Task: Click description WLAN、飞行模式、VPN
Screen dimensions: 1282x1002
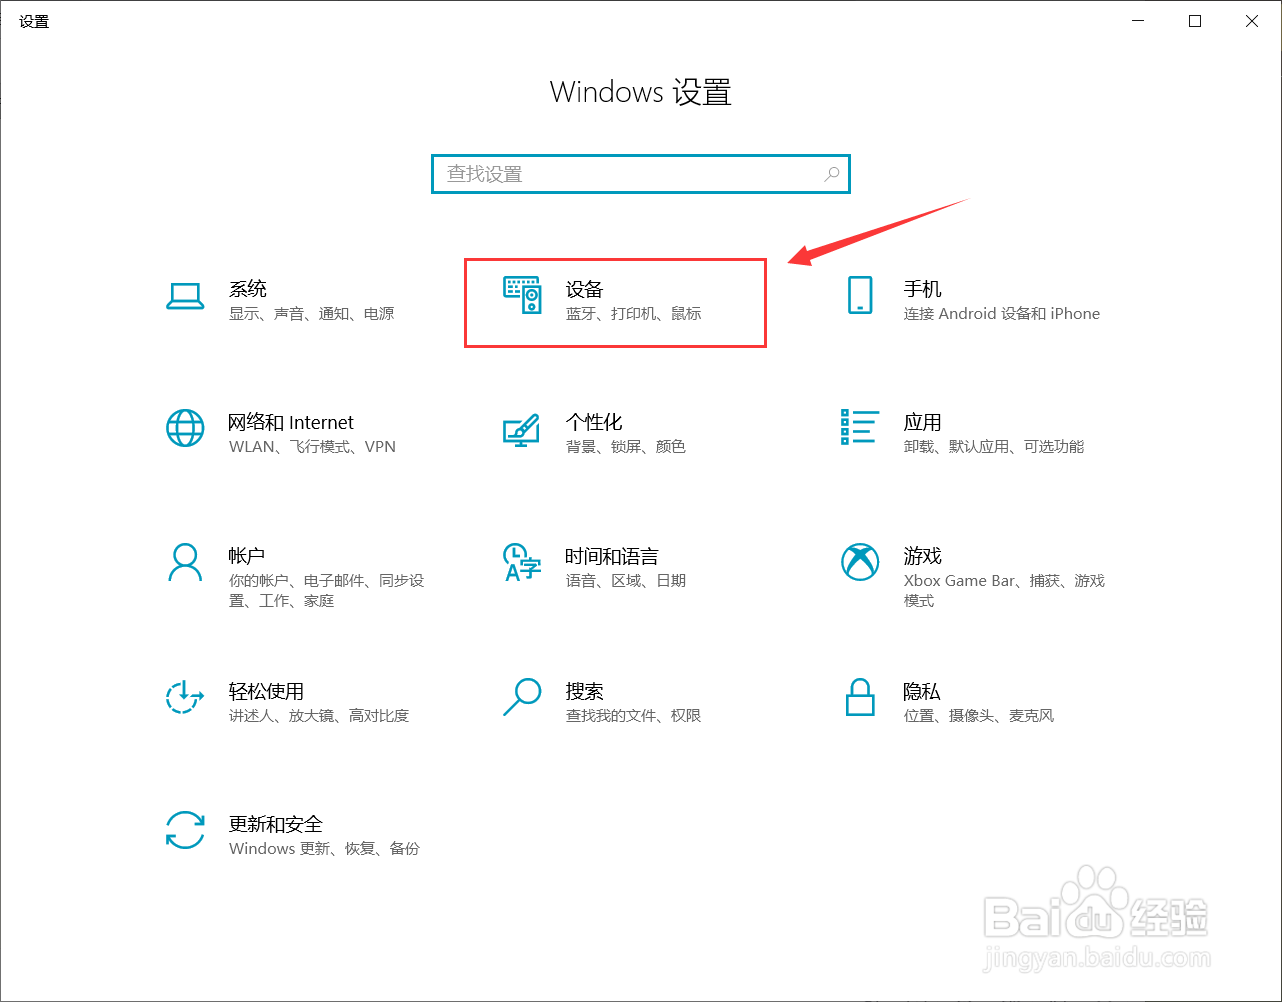Action: click(313, 447)
